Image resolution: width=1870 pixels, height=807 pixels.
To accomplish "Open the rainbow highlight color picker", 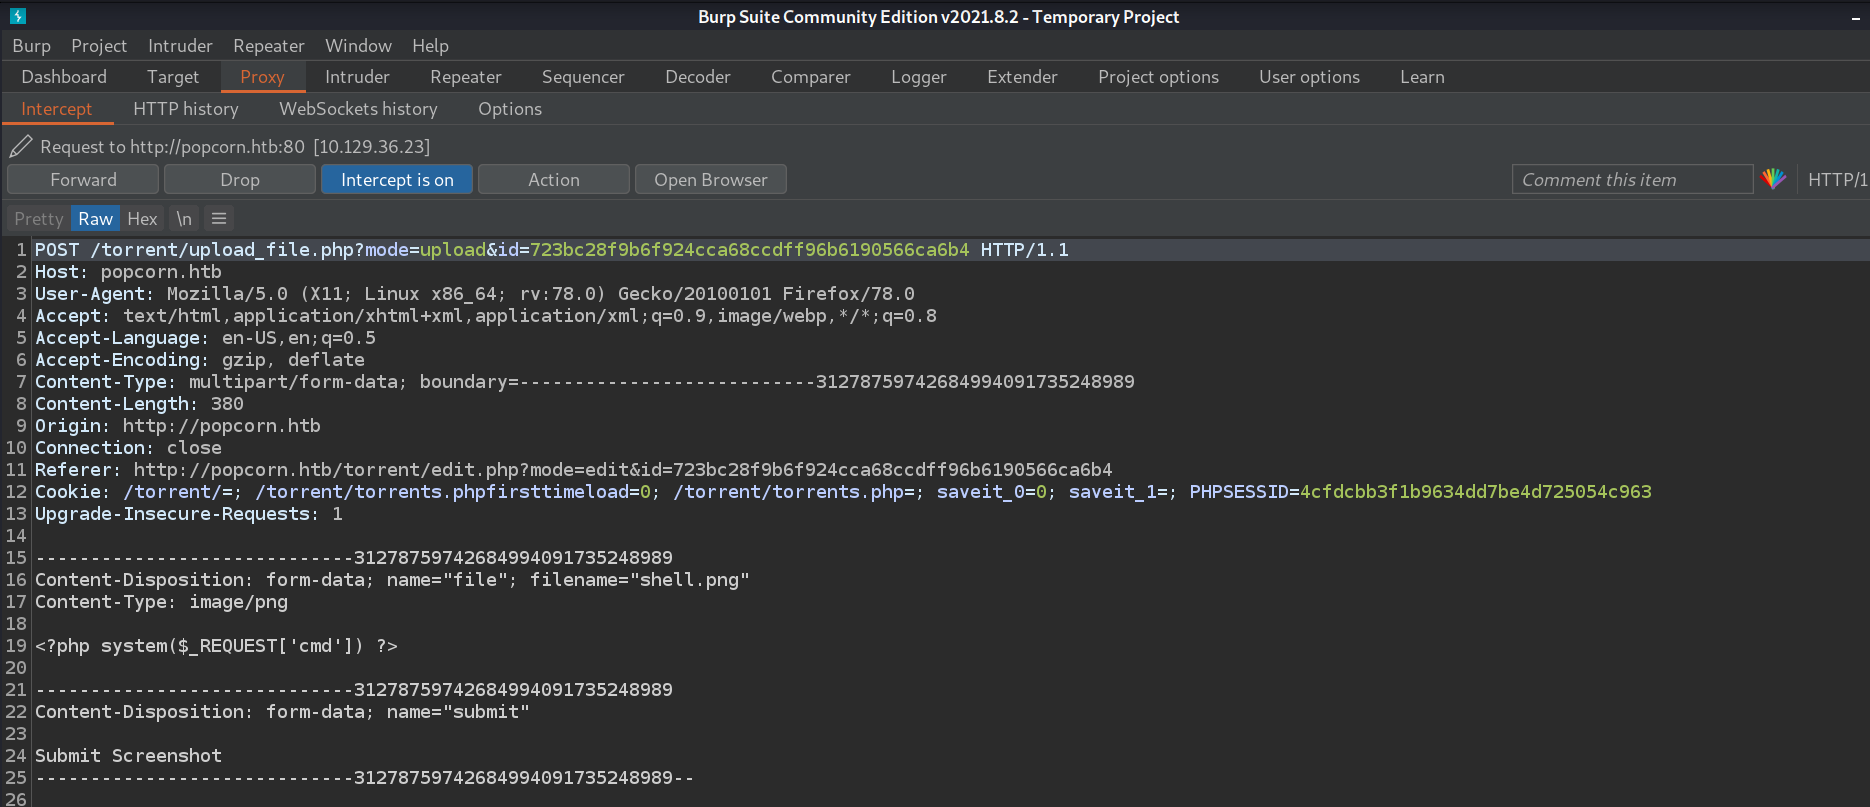I will [x=1774, y=179].
